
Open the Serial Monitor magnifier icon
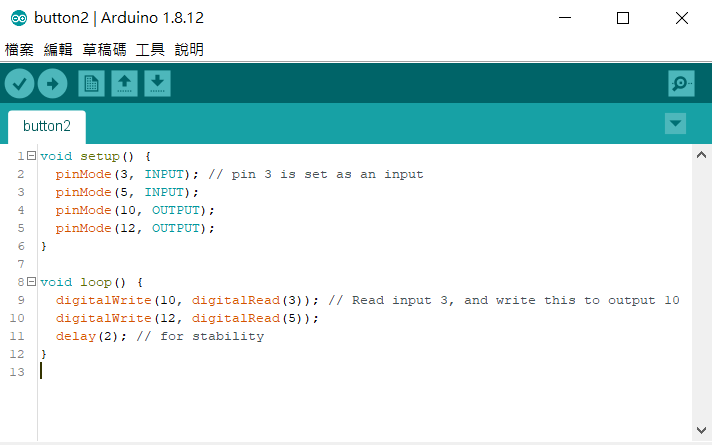[681, 84]
